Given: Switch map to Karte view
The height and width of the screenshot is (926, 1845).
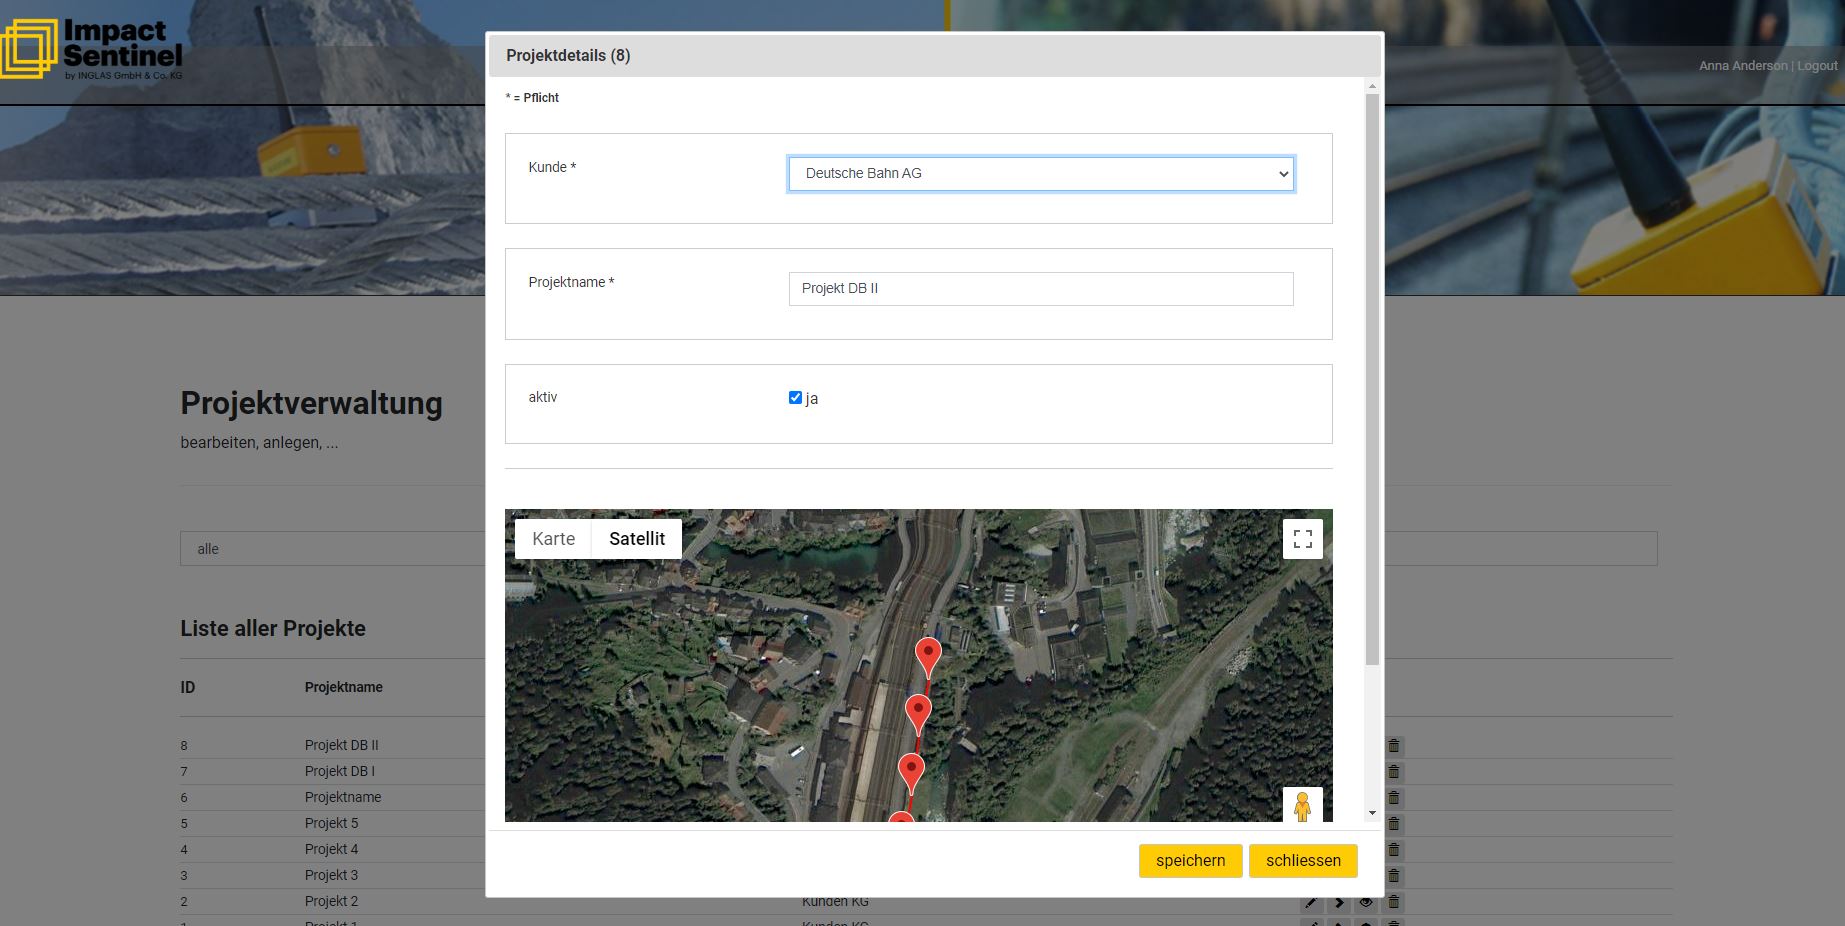Looking at the screenshot, I should 553,539.
